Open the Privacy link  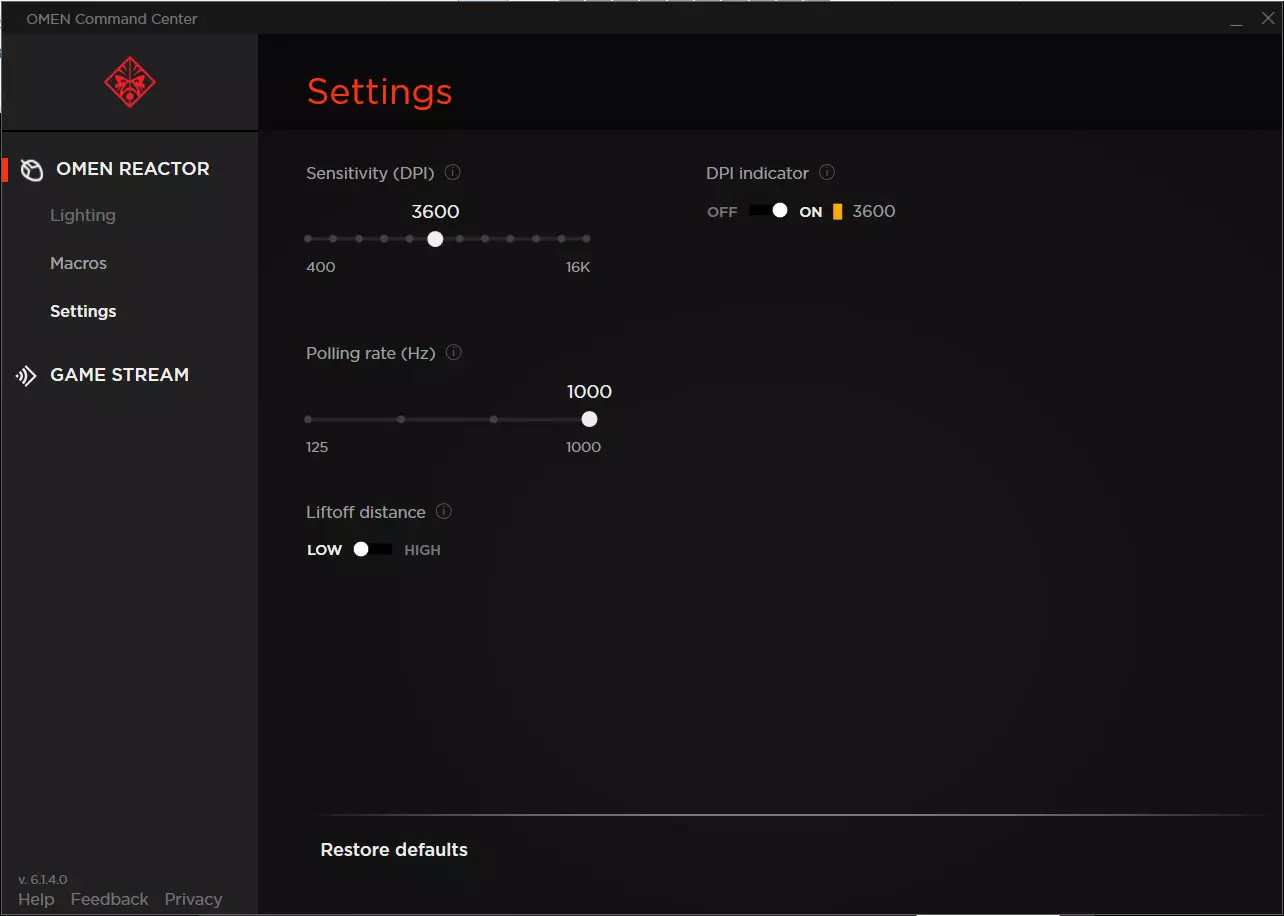(x=193, y=899)
